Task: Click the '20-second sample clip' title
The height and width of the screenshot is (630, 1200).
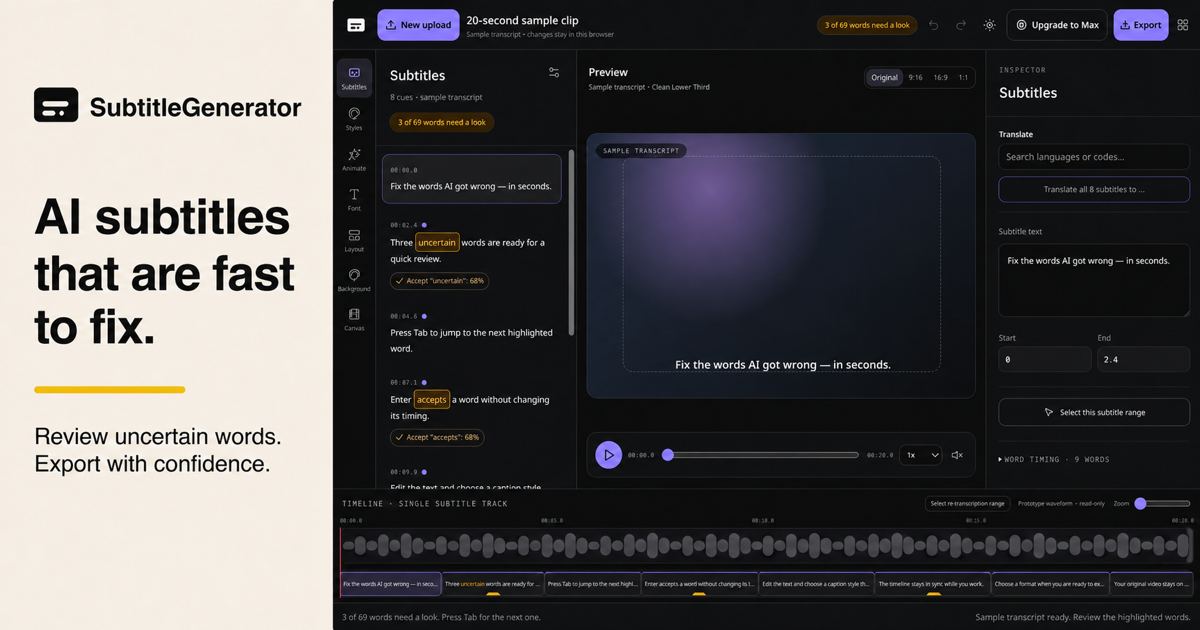Action: (522, 20)
